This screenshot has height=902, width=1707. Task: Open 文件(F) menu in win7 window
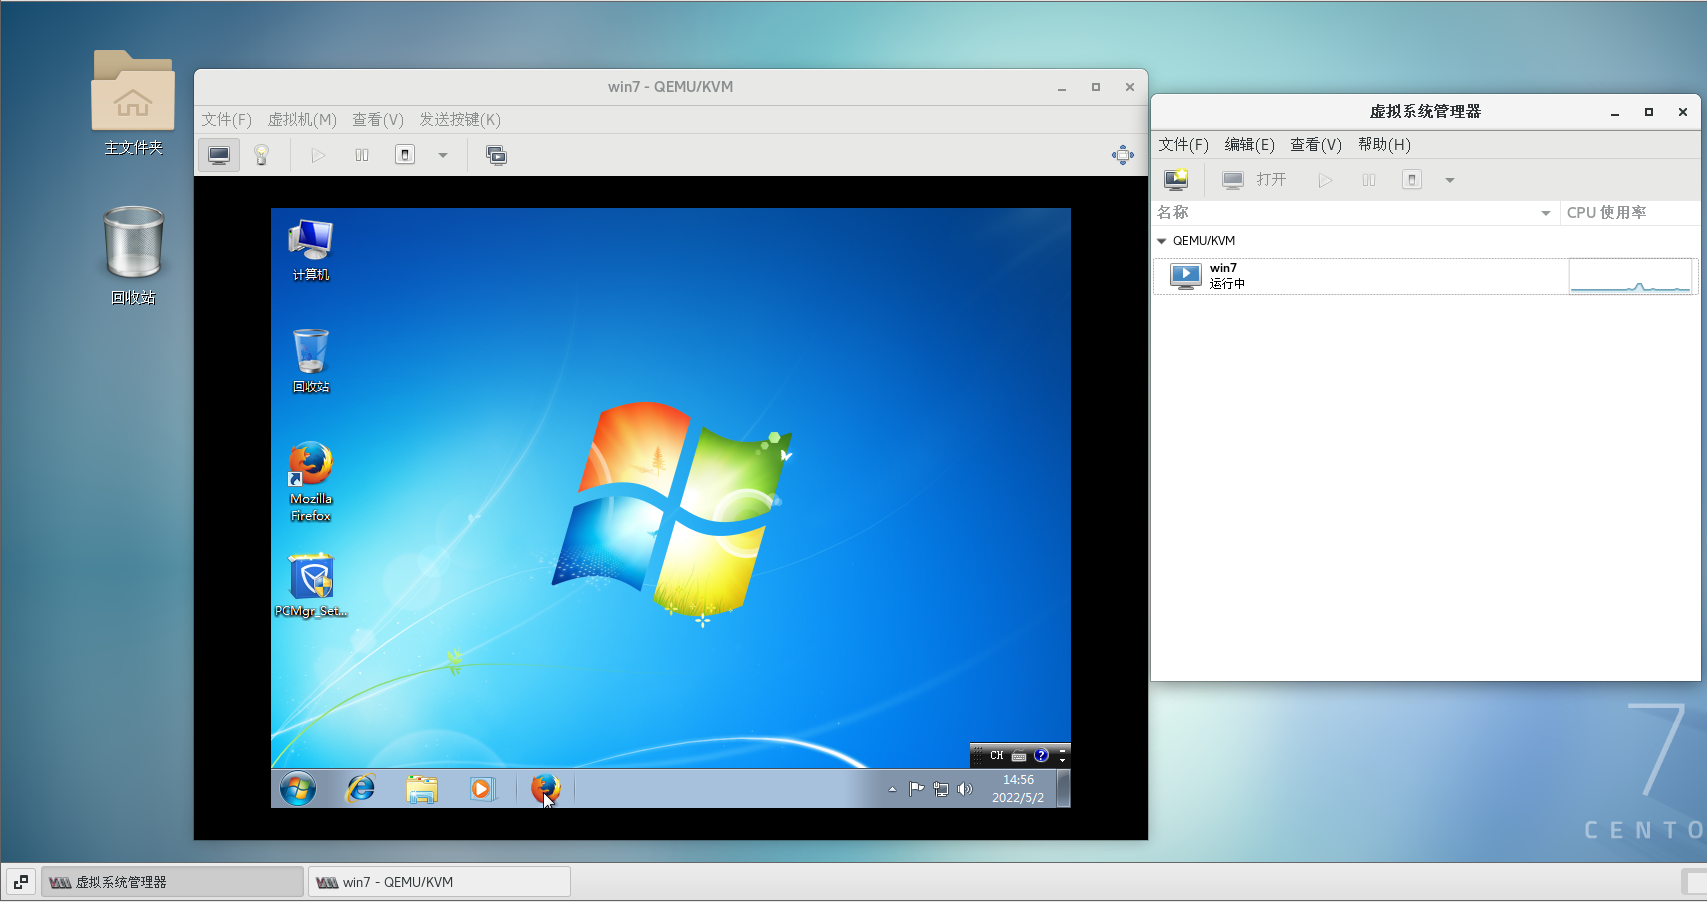click(227, 120)
